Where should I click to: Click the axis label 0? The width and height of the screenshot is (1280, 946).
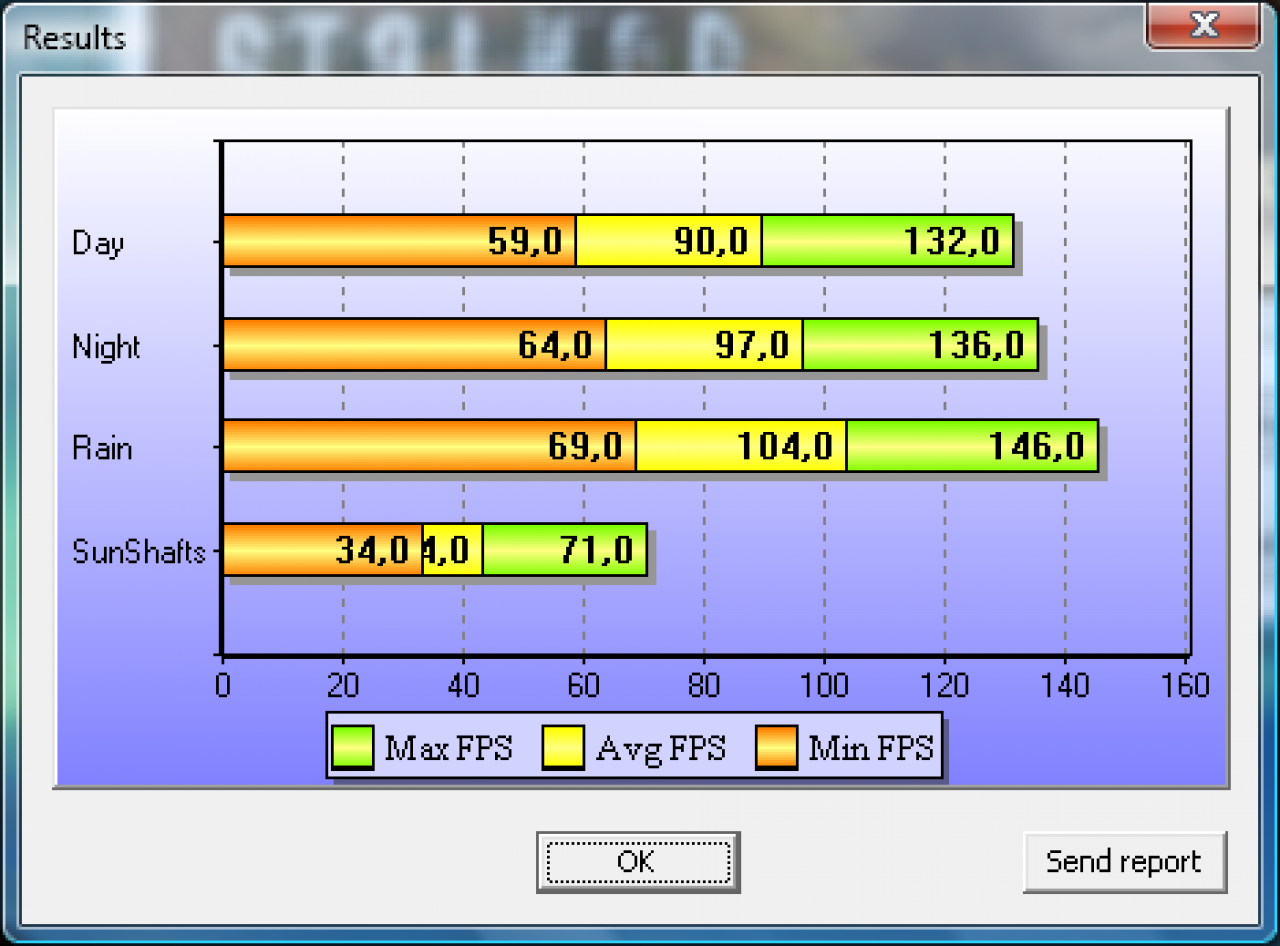click(222, 685)
